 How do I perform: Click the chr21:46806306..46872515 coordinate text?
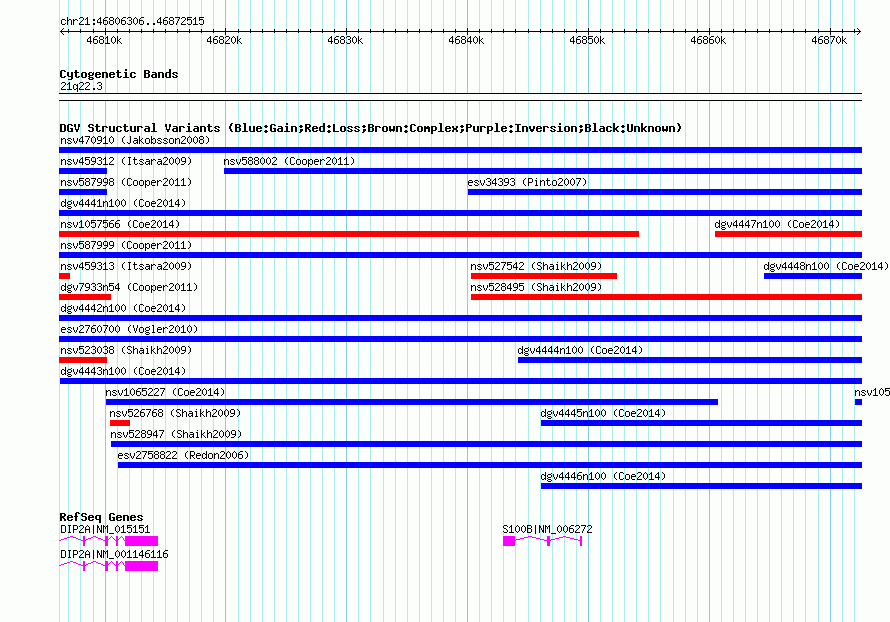coord(132,21)
